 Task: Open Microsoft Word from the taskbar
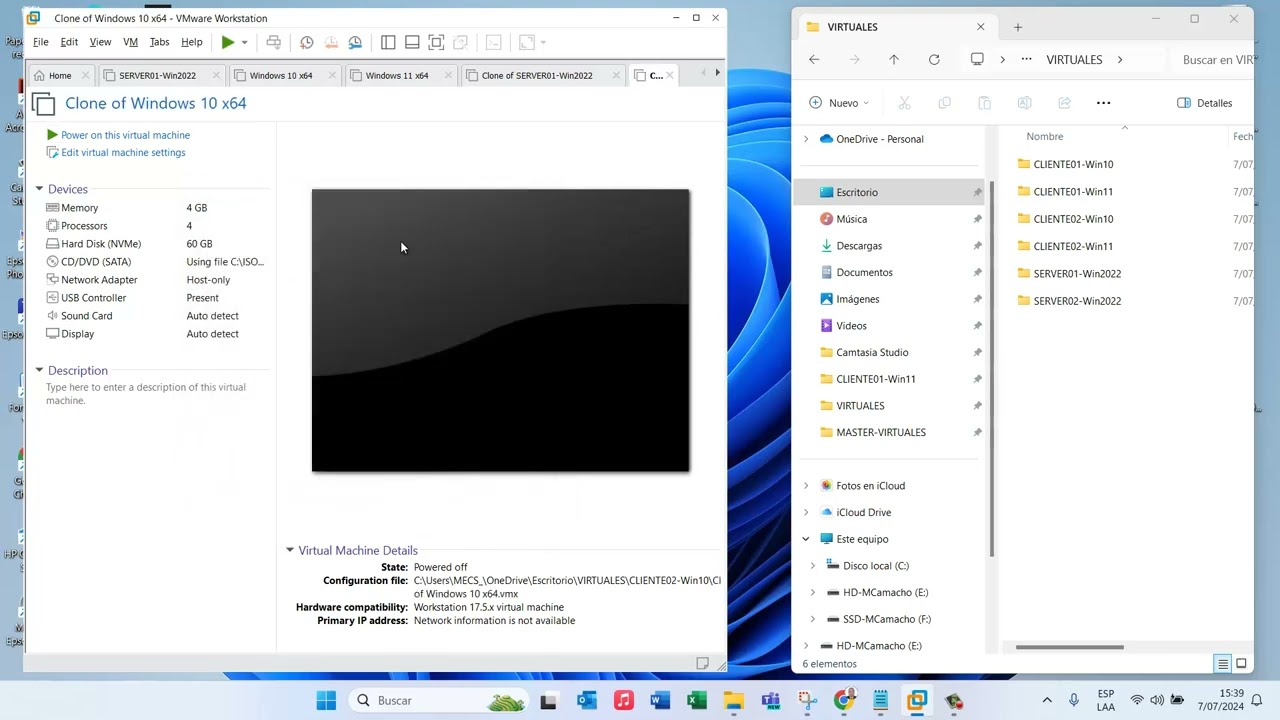660,700
